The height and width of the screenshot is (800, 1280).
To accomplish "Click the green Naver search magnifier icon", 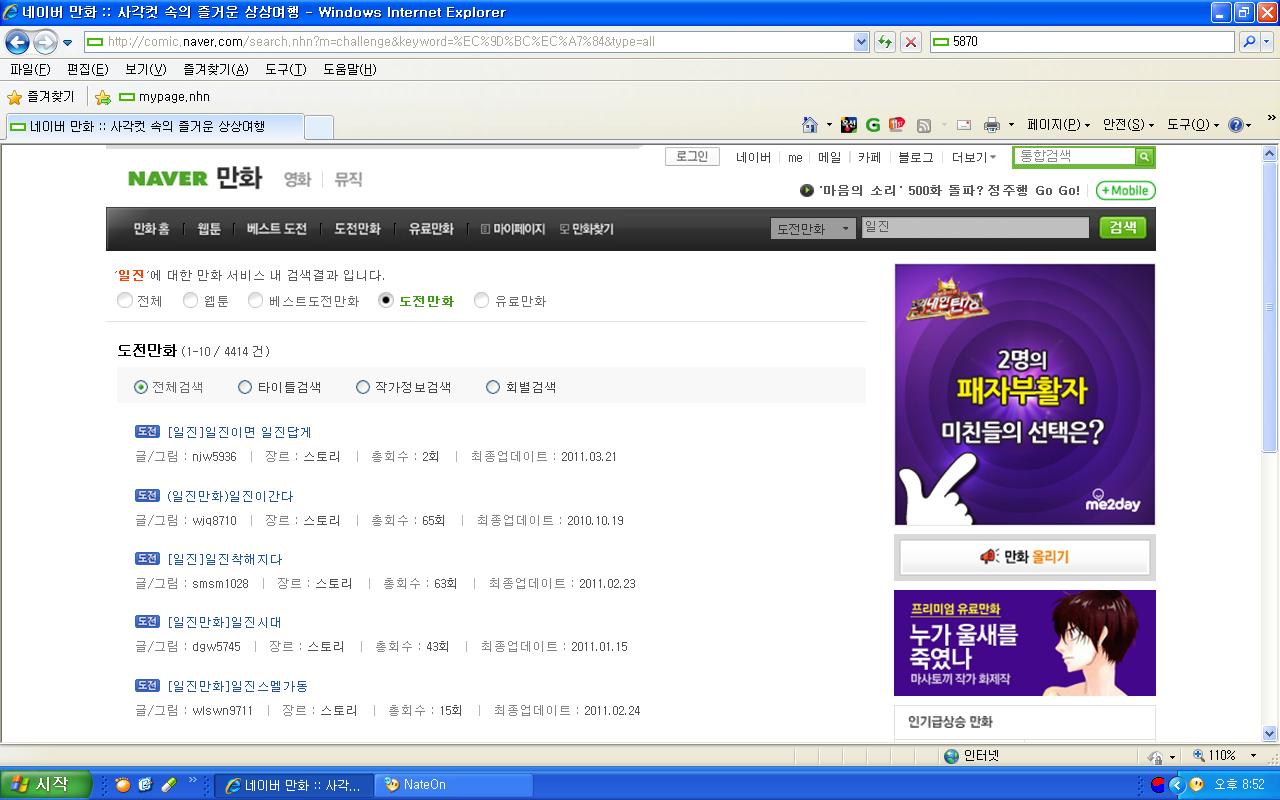I will coord(1144,157).
